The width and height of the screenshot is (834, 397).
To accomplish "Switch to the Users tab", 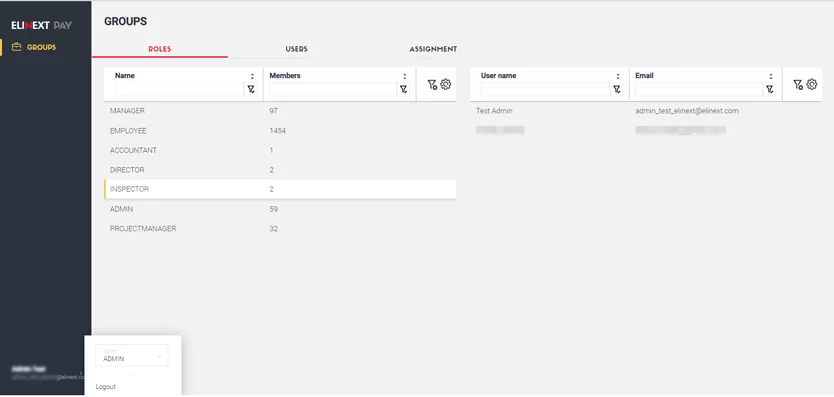I will pos(296,49).
